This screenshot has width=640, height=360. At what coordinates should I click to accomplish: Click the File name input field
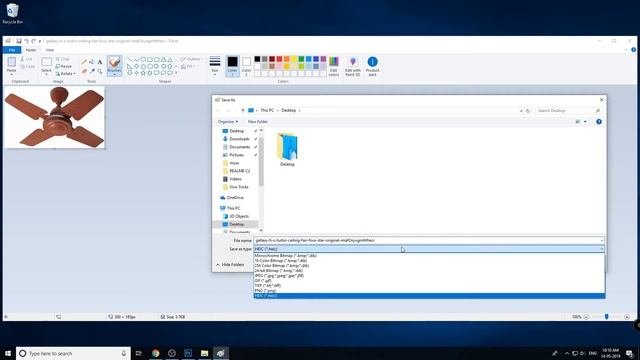(427, 241)
